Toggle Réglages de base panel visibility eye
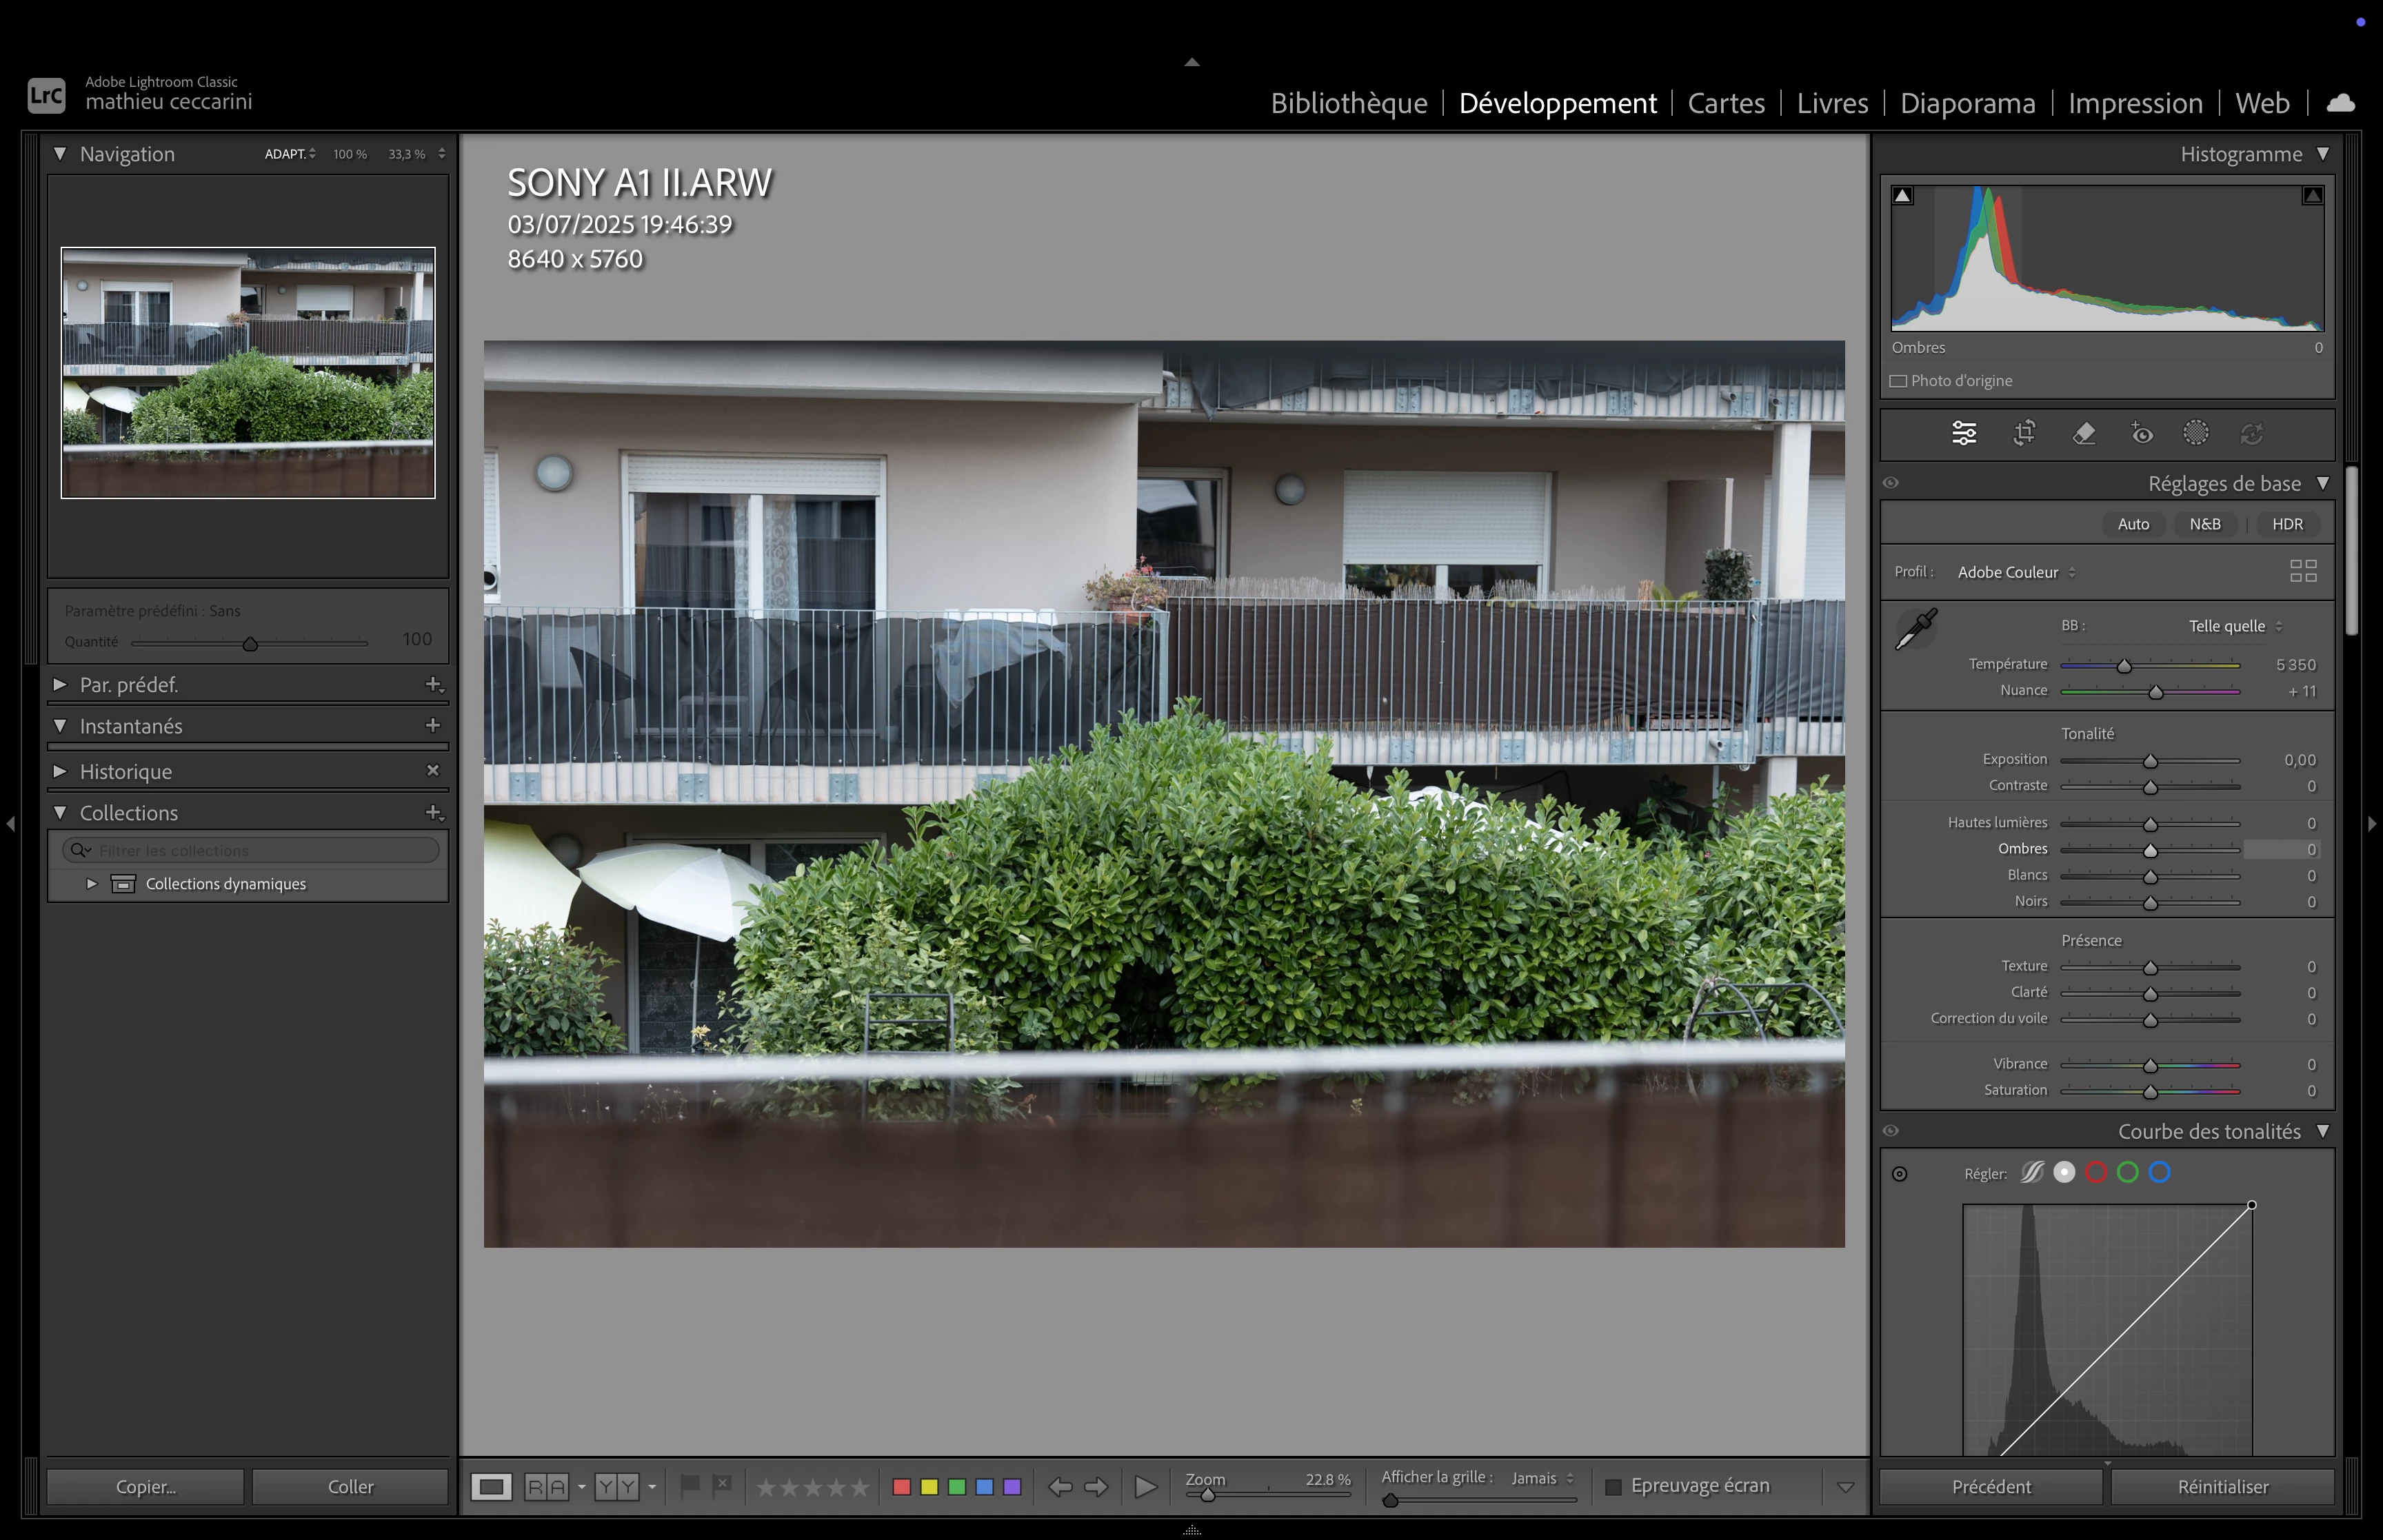The width and height of the screenshot is (2383, 1540). [x=1891, y=483]
